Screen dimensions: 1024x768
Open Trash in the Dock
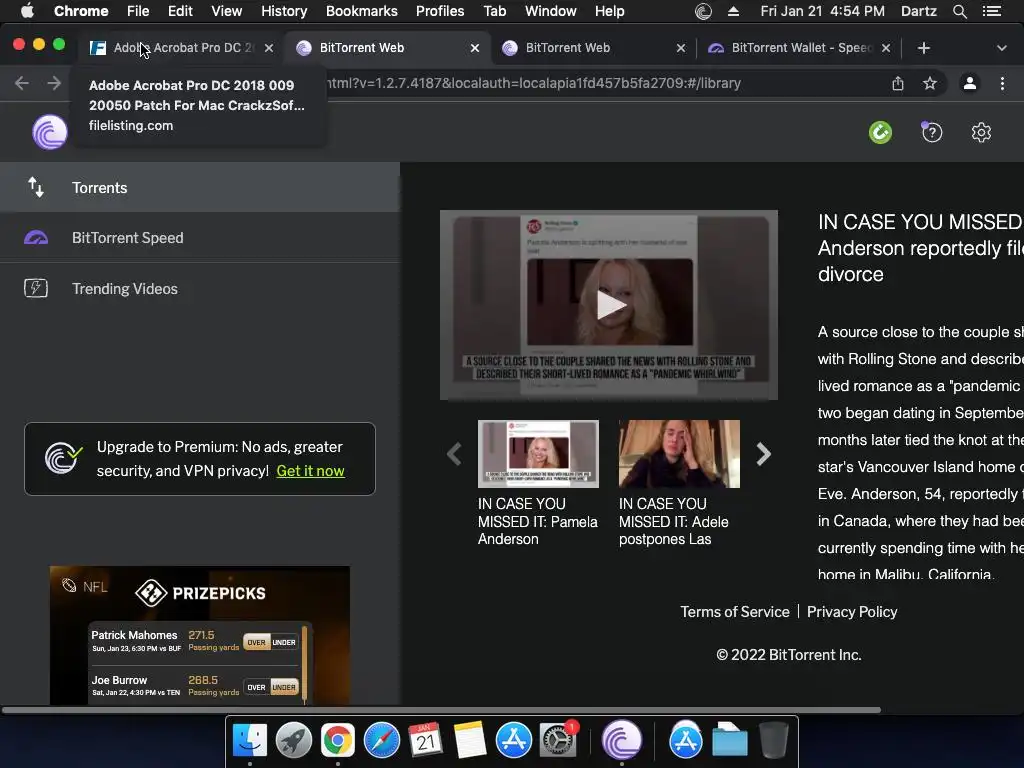point(774,741)
